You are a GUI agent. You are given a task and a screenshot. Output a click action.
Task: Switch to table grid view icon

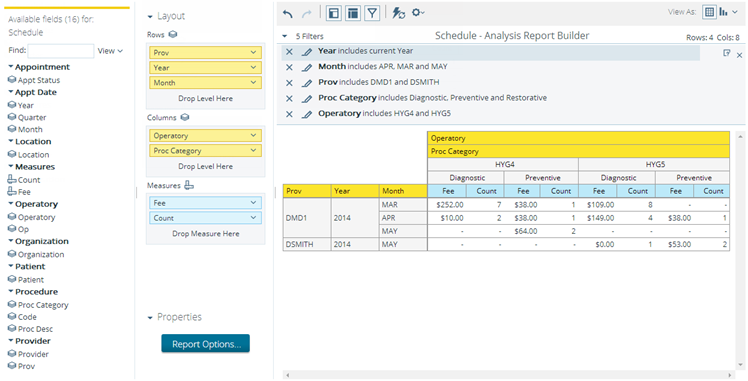pos(709,12)
